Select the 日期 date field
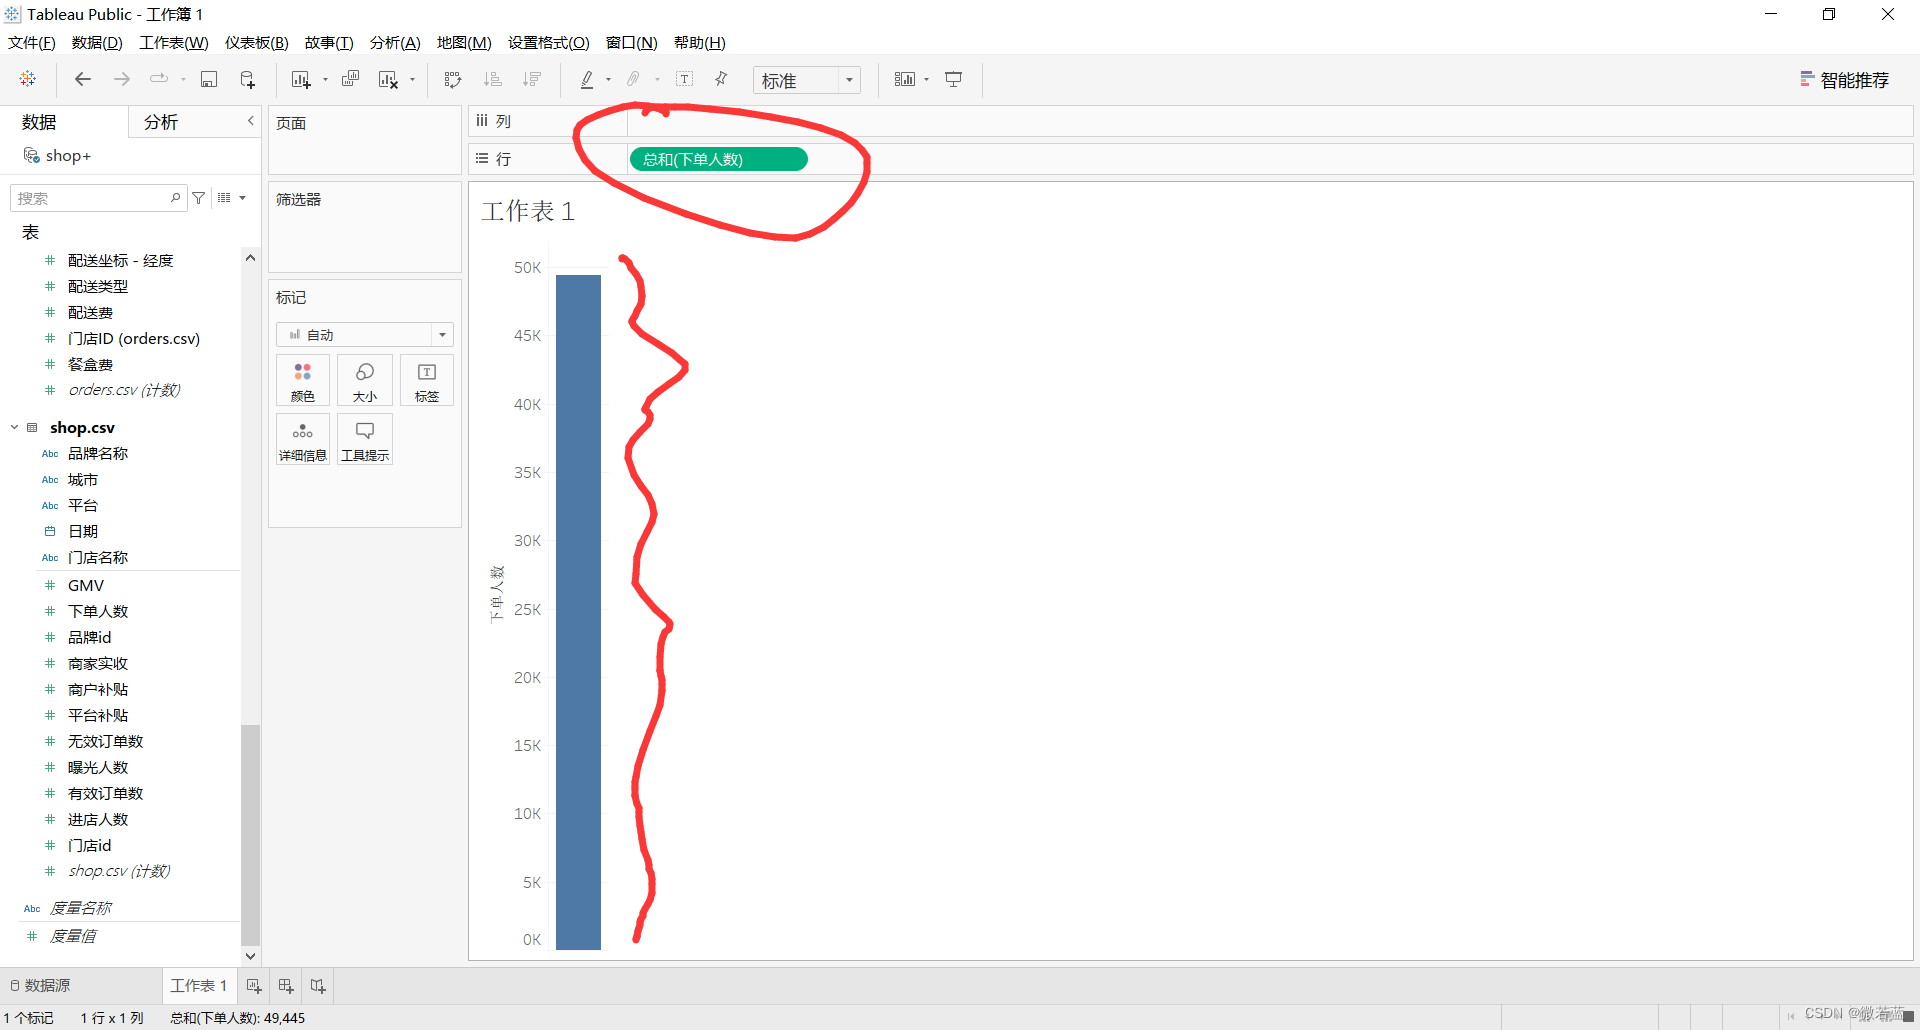The width and height of the screenshot is (1920, 1030). (83, 531)
